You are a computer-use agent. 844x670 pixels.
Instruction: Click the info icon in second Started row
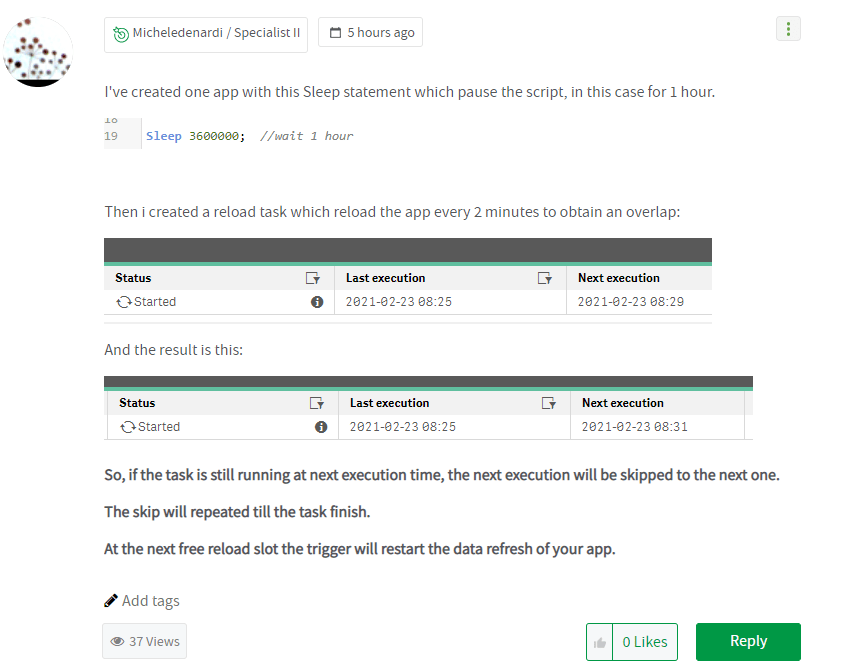[x=321, y=427]
